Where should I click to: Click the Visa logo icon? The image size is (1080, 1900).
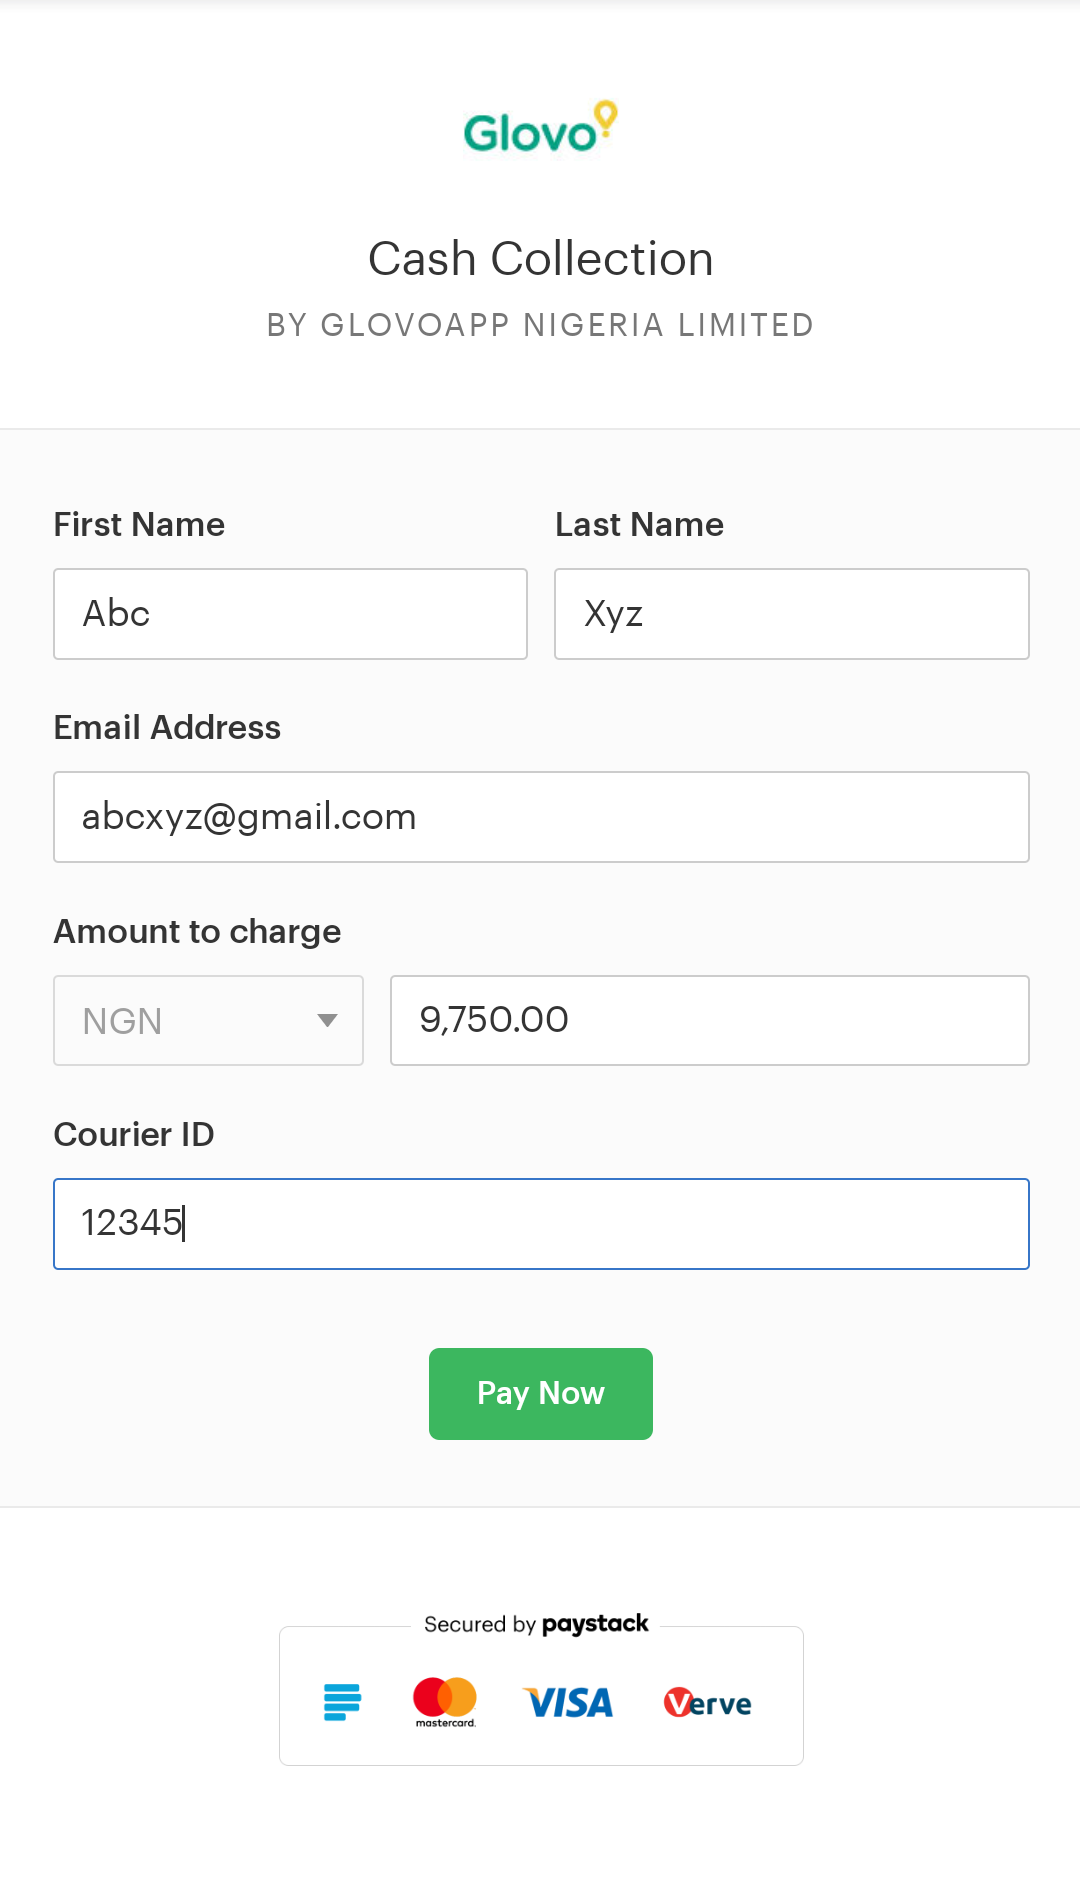(569, 1702)
